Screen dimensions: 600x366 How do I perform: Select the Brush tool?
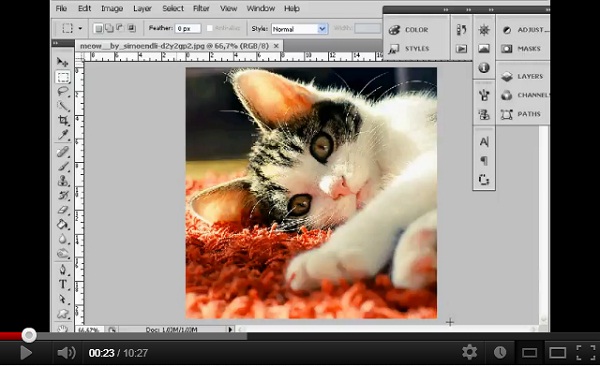(x=63, y=166)
